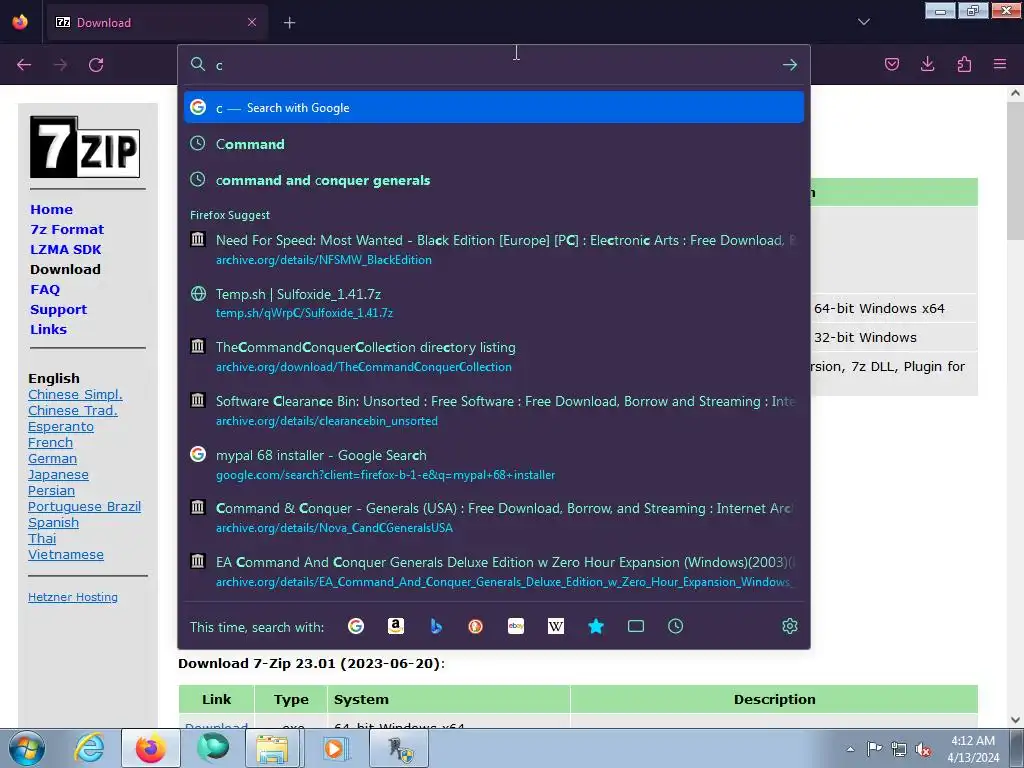This screenshot has height=768, width=1024.
Task: Switch language to Esperanto
Action: [61, 426]
